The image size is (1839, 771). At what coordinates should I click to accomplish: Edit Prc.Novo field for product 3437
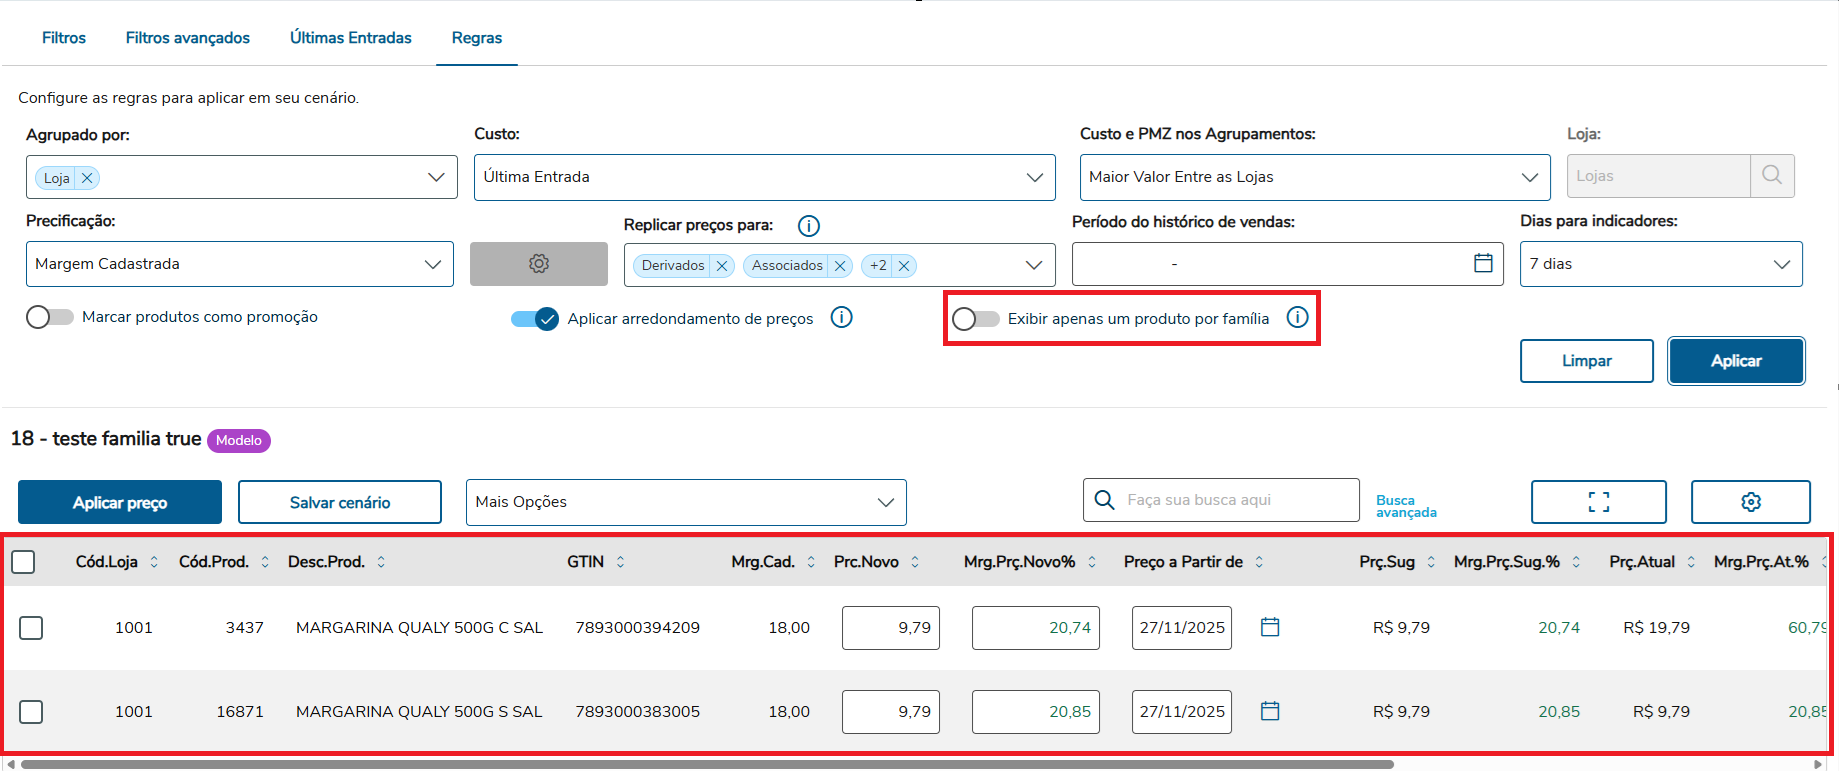point(891,628)
